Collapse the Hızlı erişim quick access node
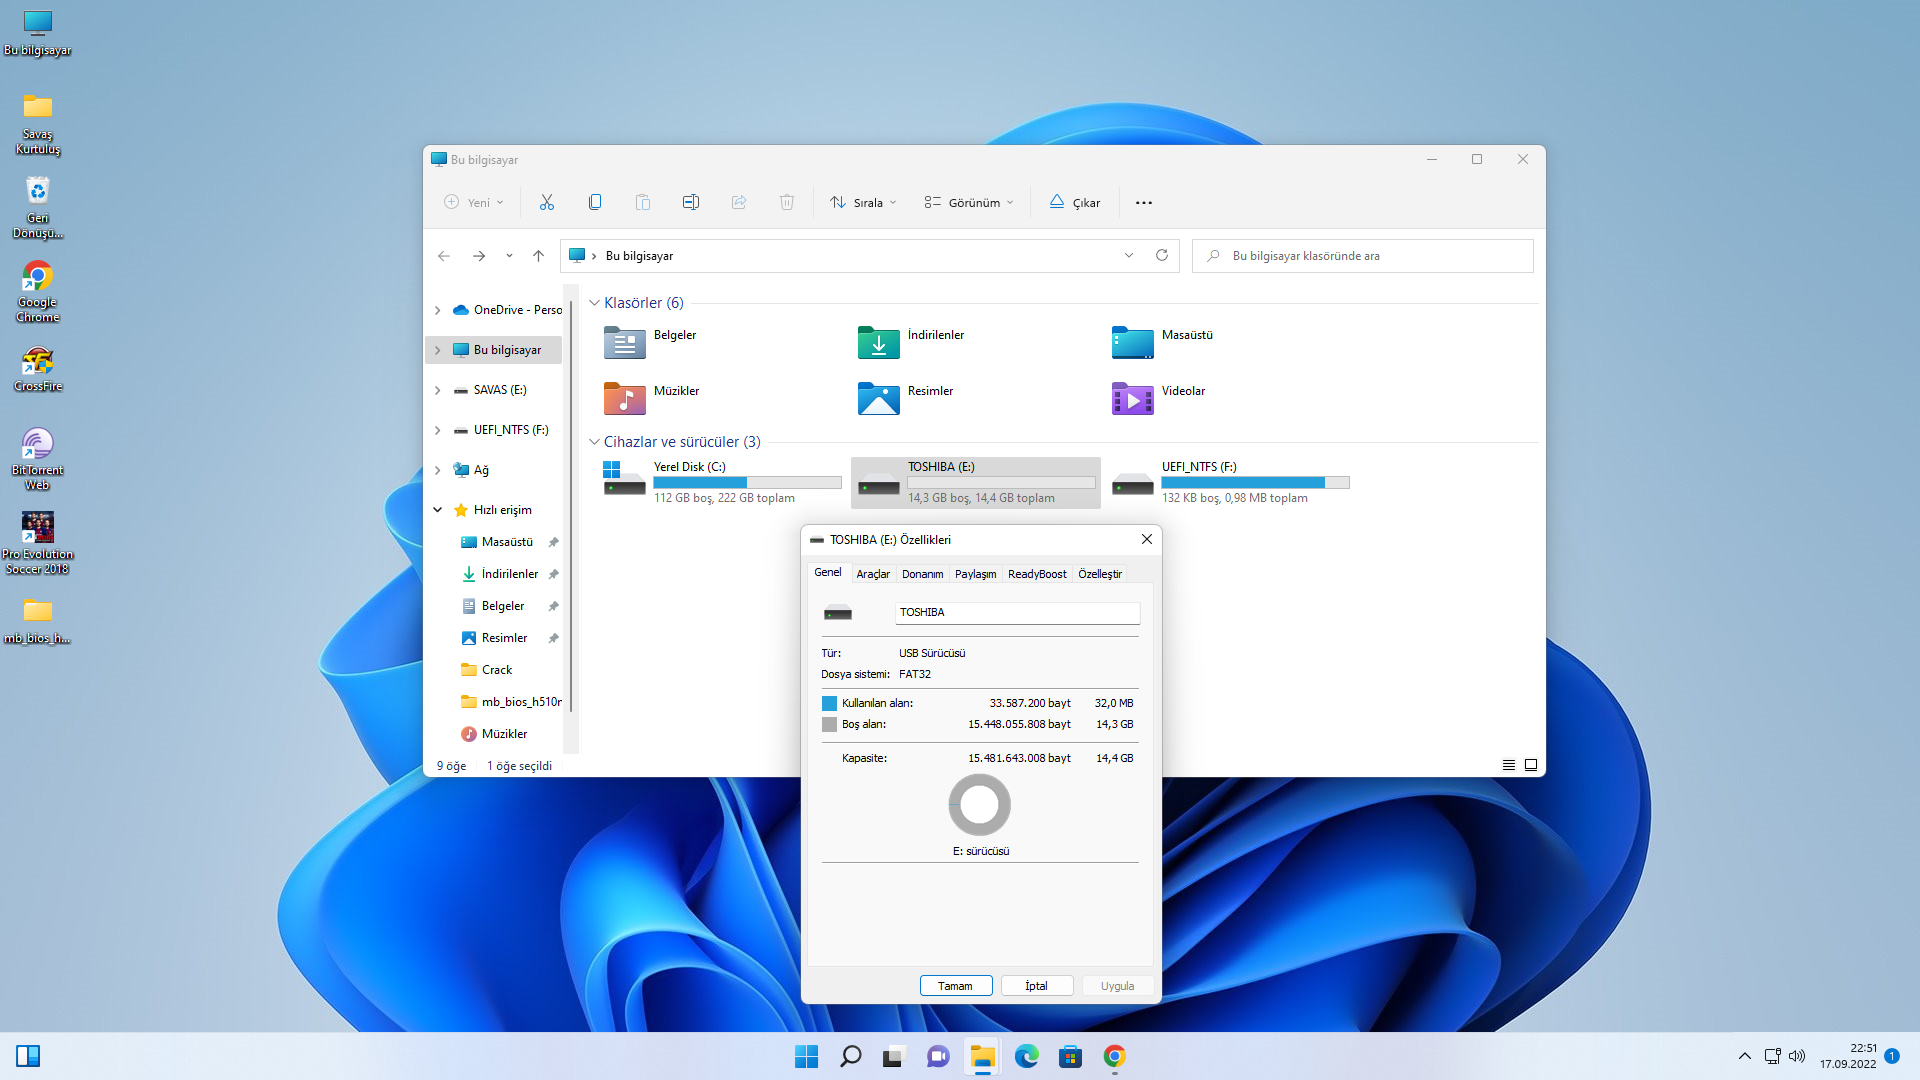This screenshot has width=1920, height=1080. pyautogui.click(x=437, y=510)
